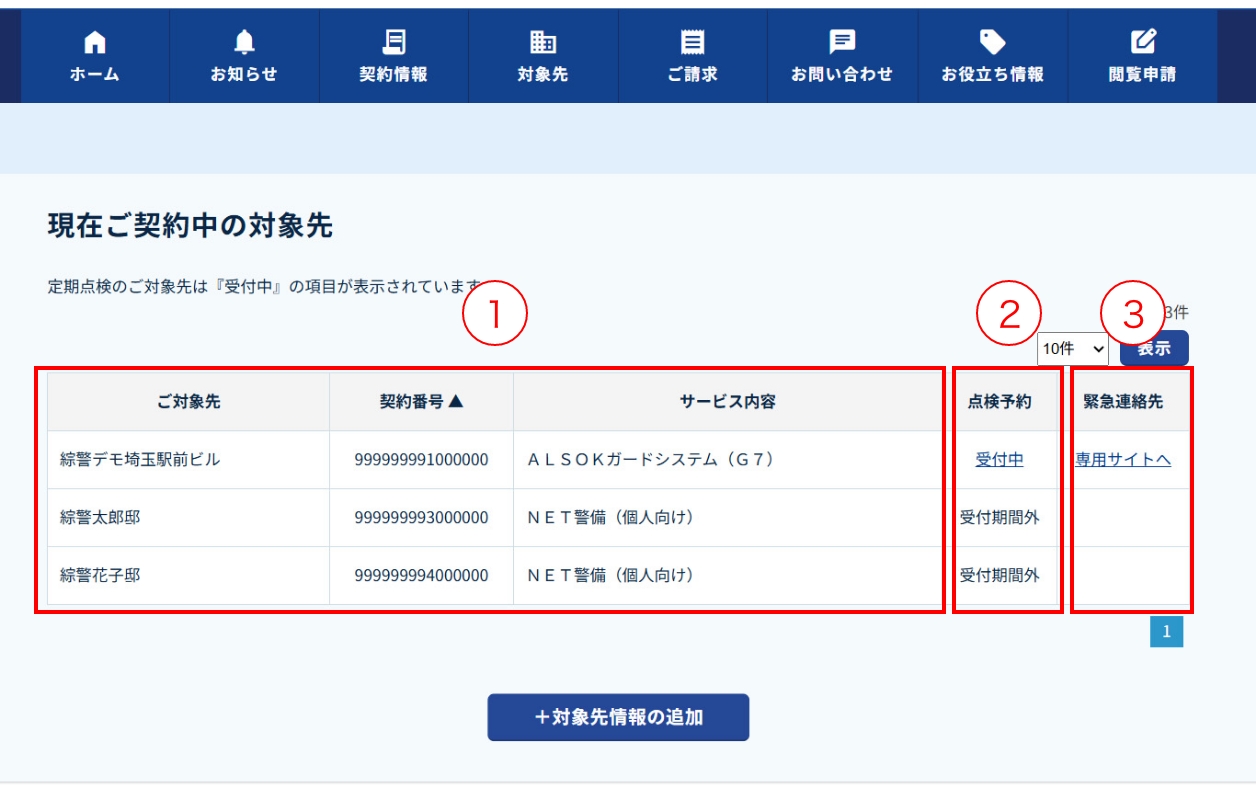Image resolution: width=1256 pixels, height=785 pixels.
Task: Open the 受付中 inspection reservation link
Action: coord(1000,460)
